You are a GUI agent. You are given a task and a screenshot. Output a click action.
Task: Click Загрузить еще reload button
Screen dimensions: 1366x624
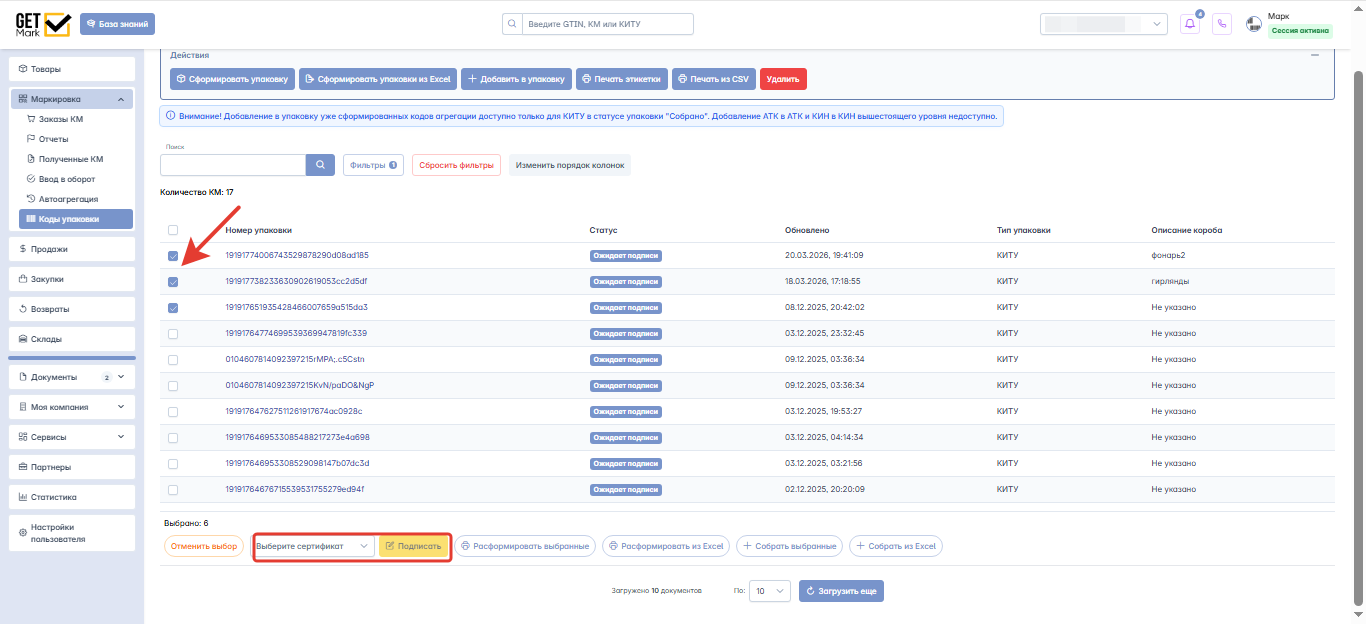pyautogui.click(x=841, y=591)
